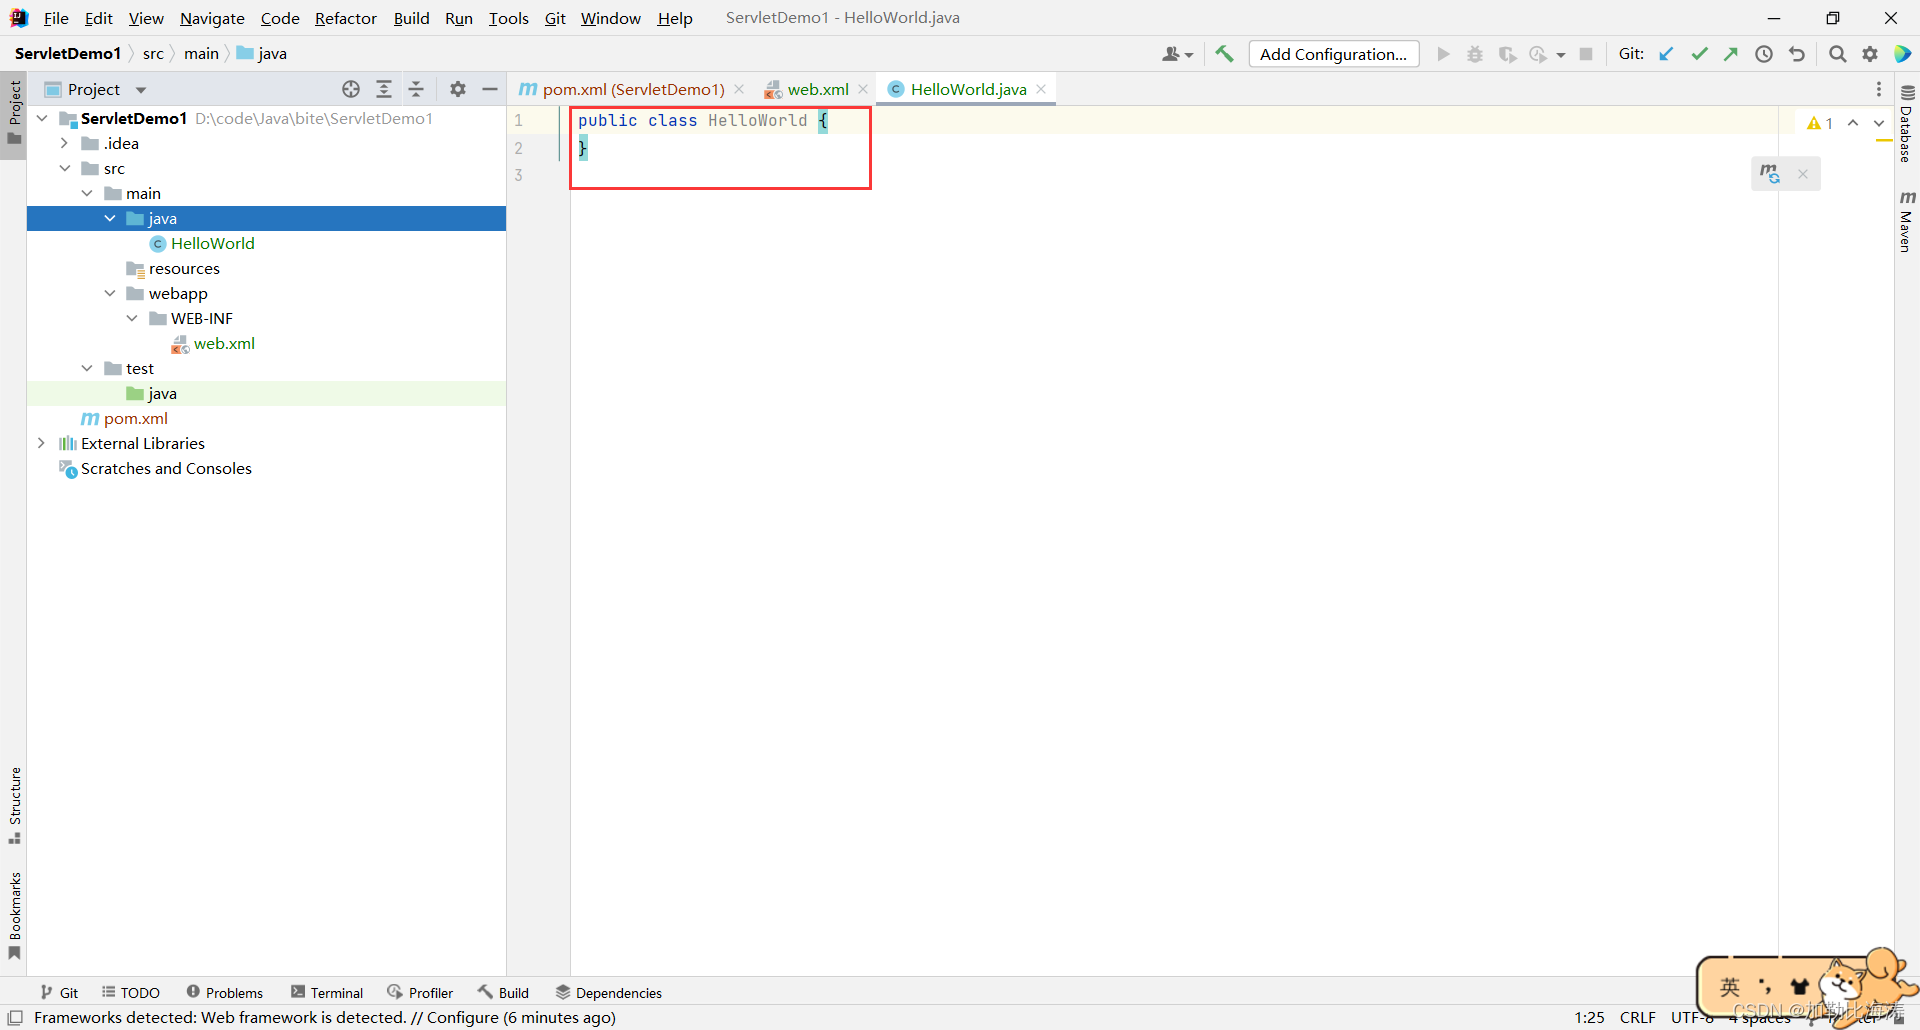Open IDE Settings via gear icon

(1870, 54)
